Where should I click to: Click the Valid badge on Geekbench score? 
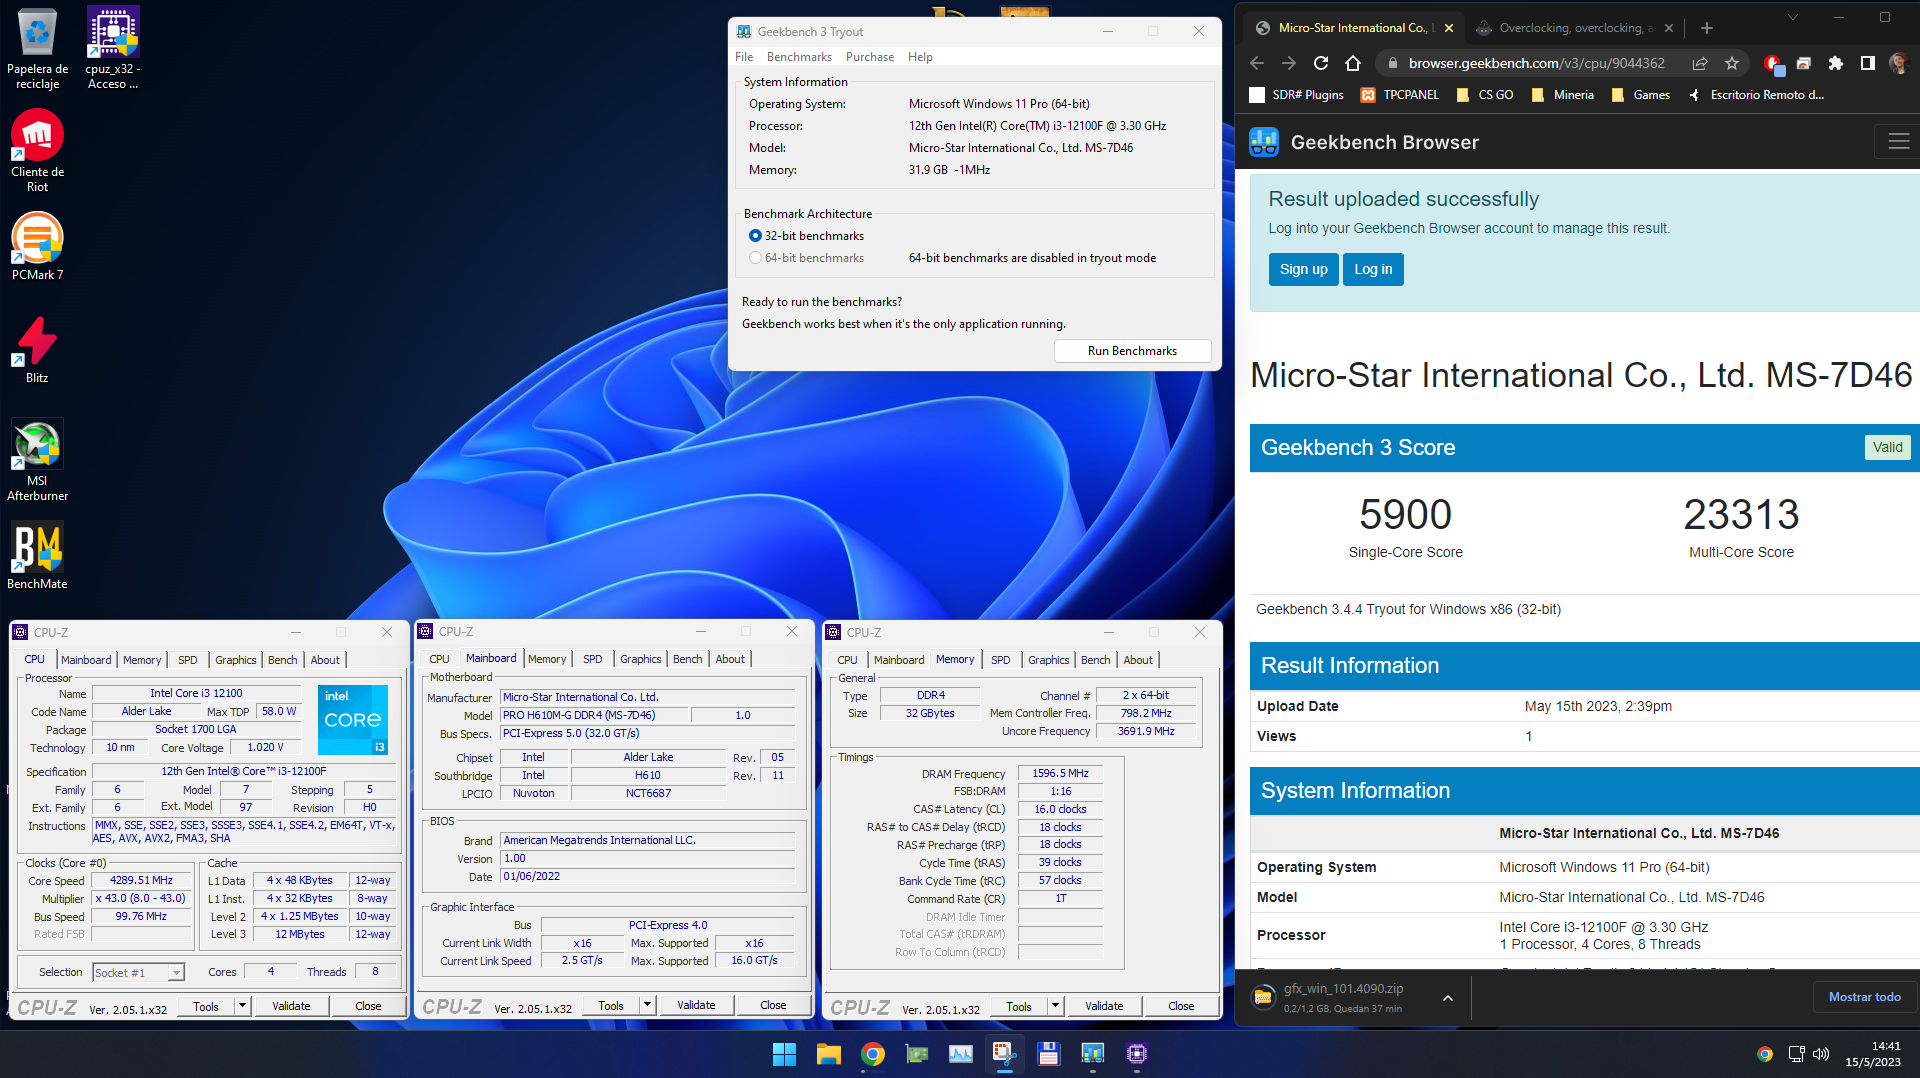(1887, 447)
